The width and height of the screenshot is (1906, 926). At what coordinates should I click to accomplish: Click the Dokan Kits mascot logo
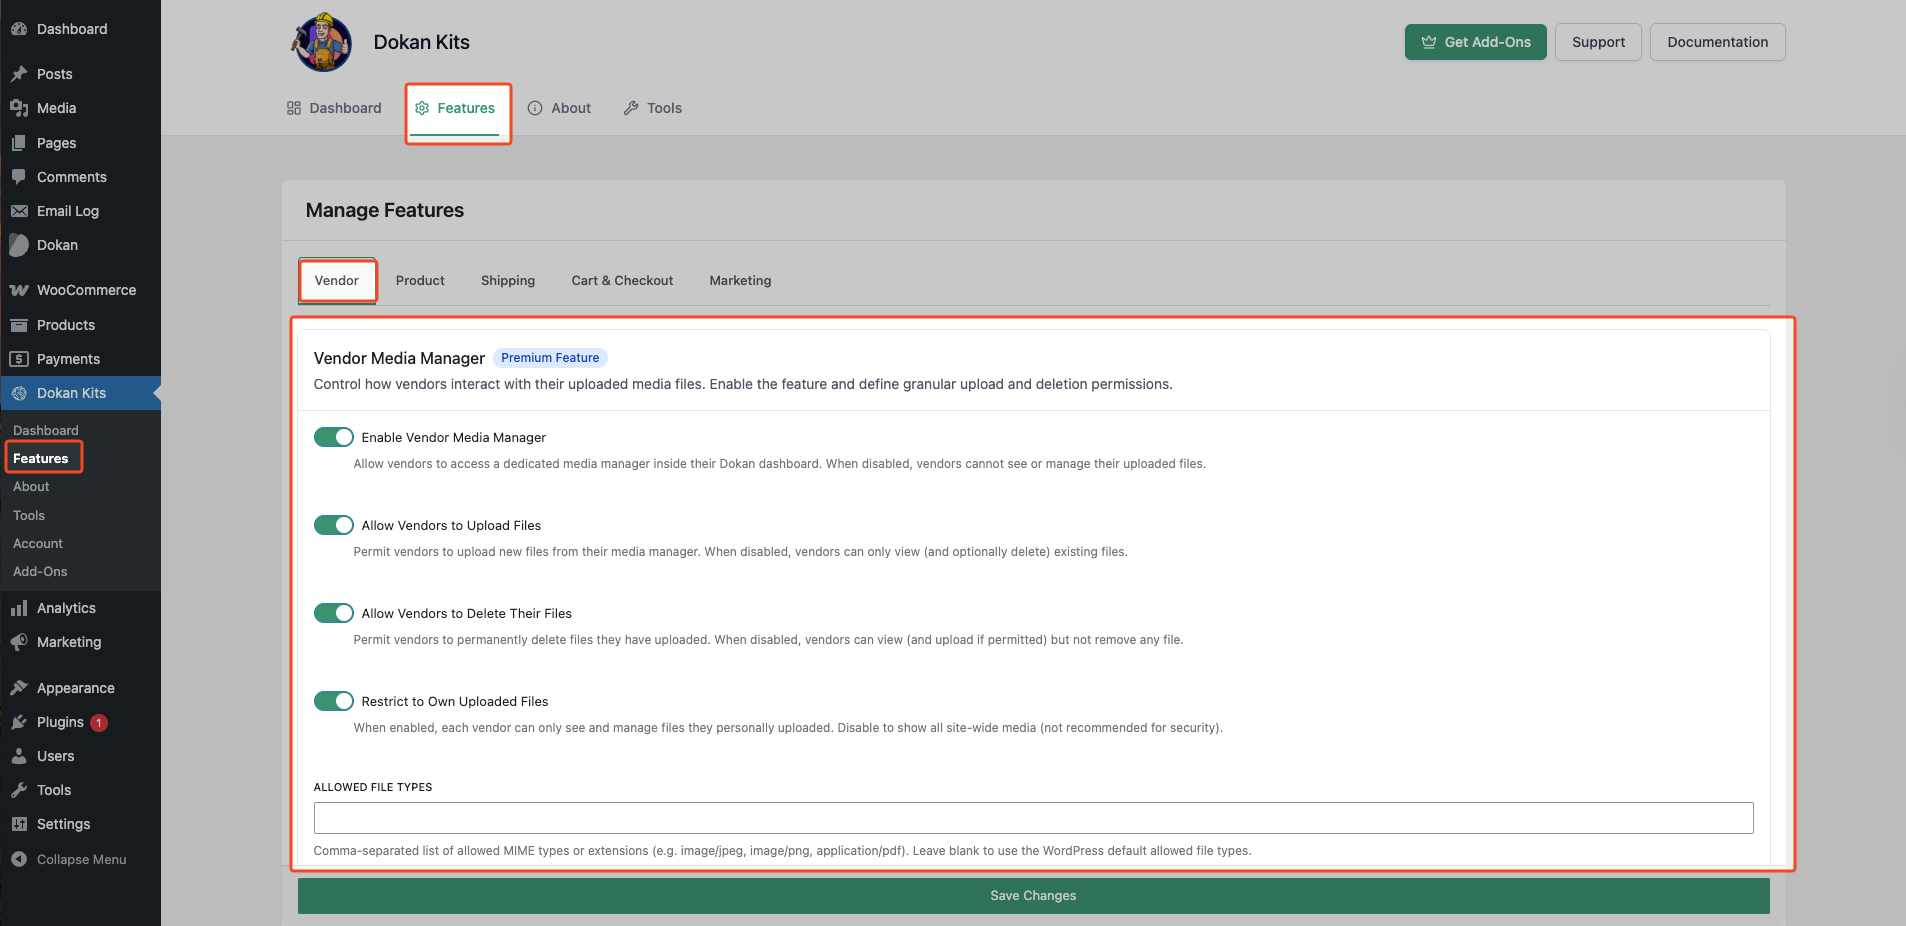point(322,42)
